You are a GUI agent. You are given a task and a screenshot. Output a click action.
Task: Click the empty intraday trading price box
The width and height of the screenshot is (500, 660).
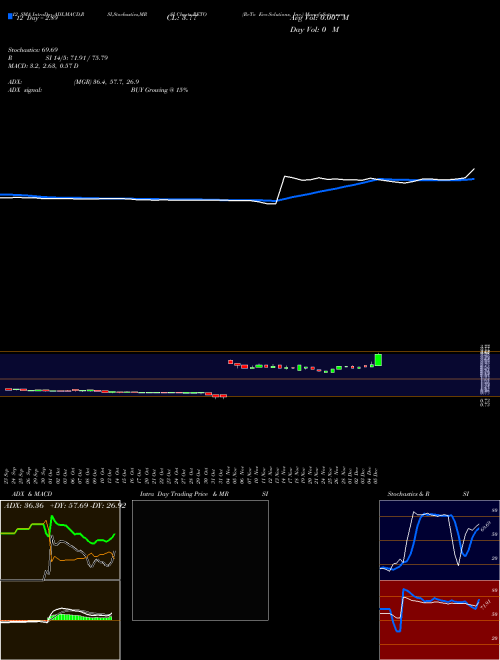[200, 560]
